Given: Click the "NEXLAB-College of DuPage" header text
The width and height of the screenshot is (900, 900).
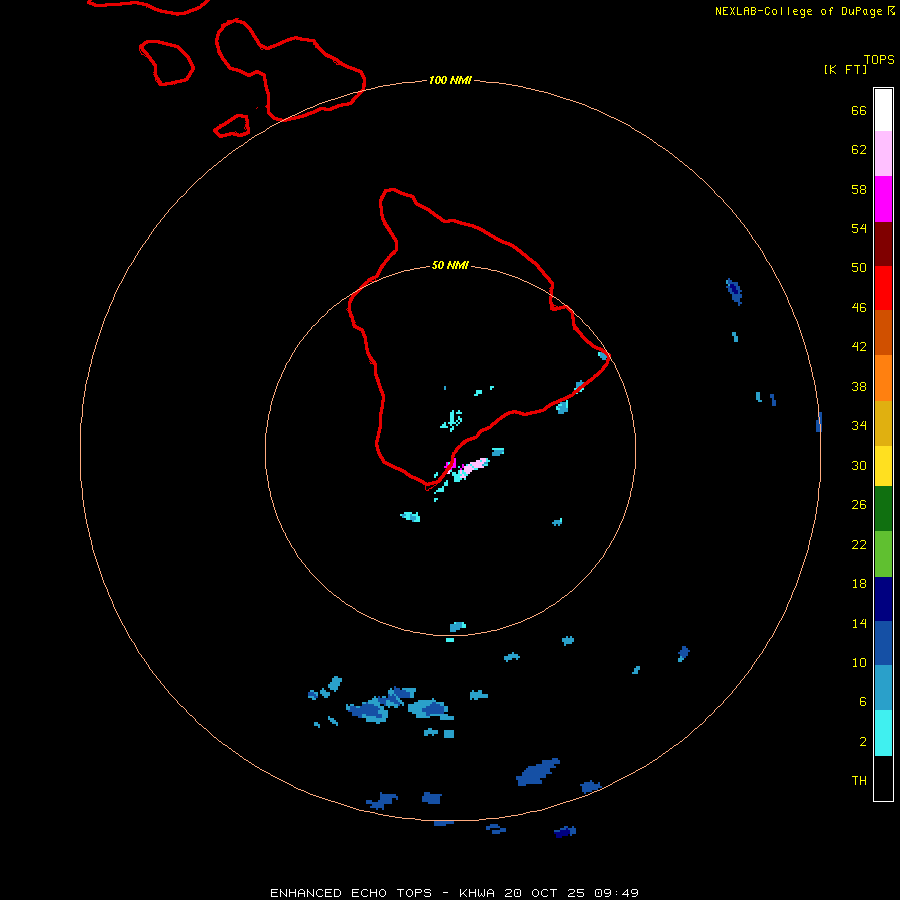Looking at the screenshot, I should (799, 11).
